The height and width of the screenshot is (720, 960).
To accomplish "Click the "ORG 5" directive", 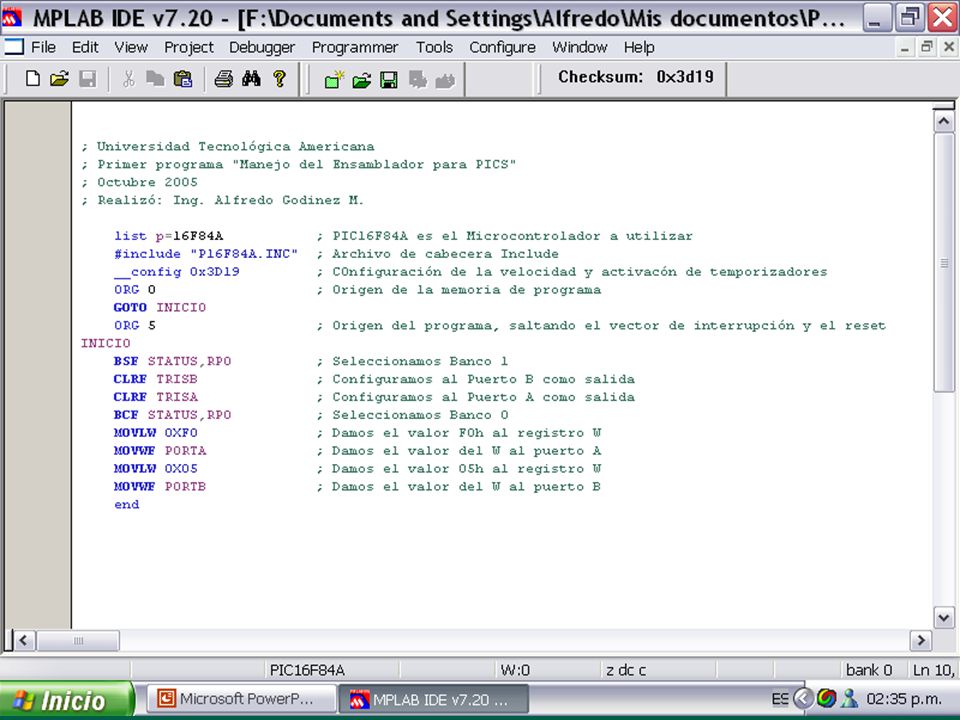I will pos(135,325).
